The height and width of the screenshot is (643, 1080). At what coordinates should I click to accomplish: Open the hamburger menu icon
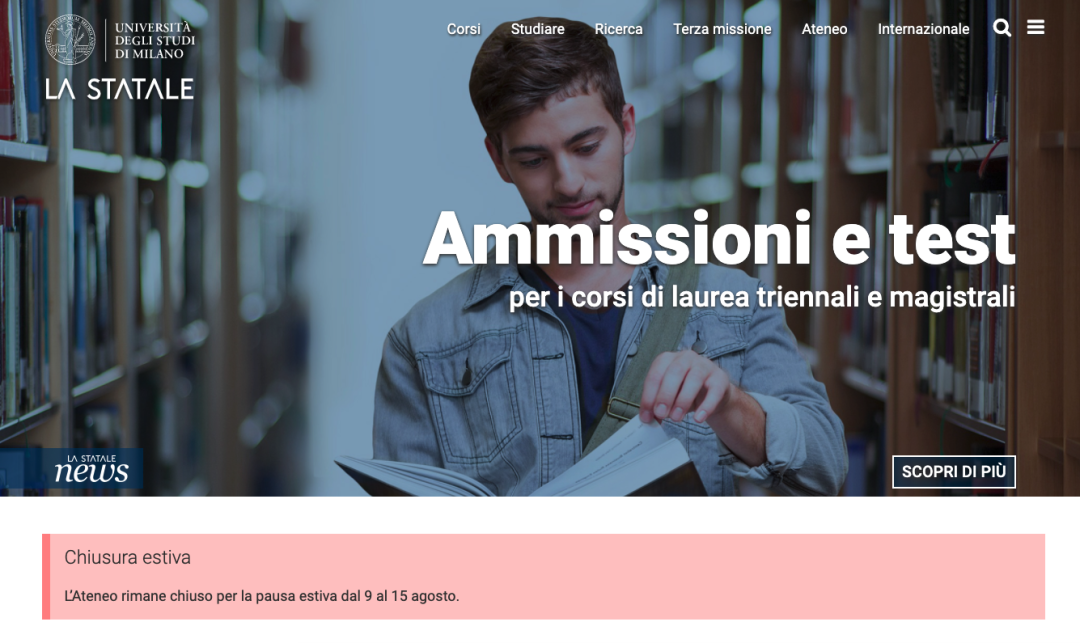[x=1035, y=28]
